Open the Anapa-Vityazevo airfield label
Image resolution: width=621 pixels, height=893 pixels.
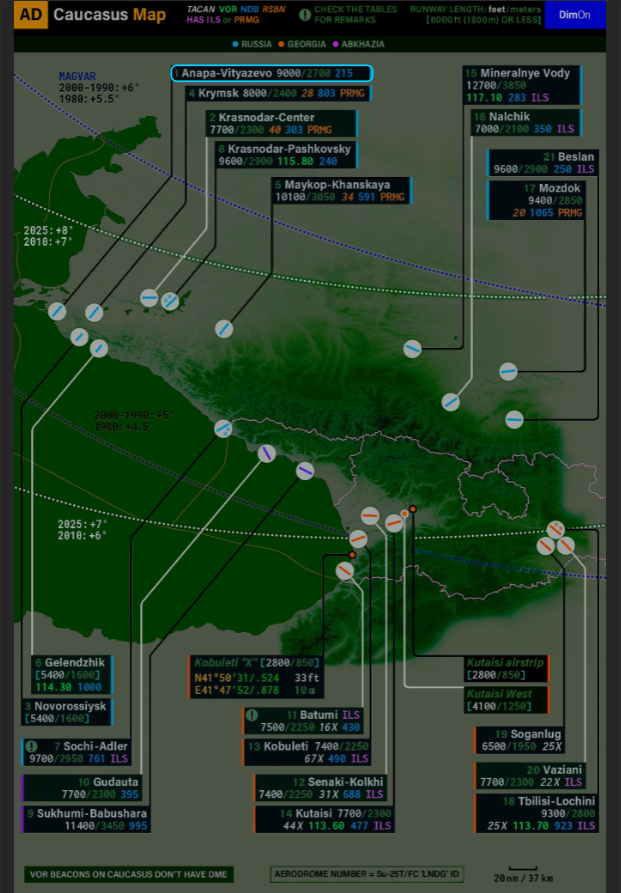271,73
